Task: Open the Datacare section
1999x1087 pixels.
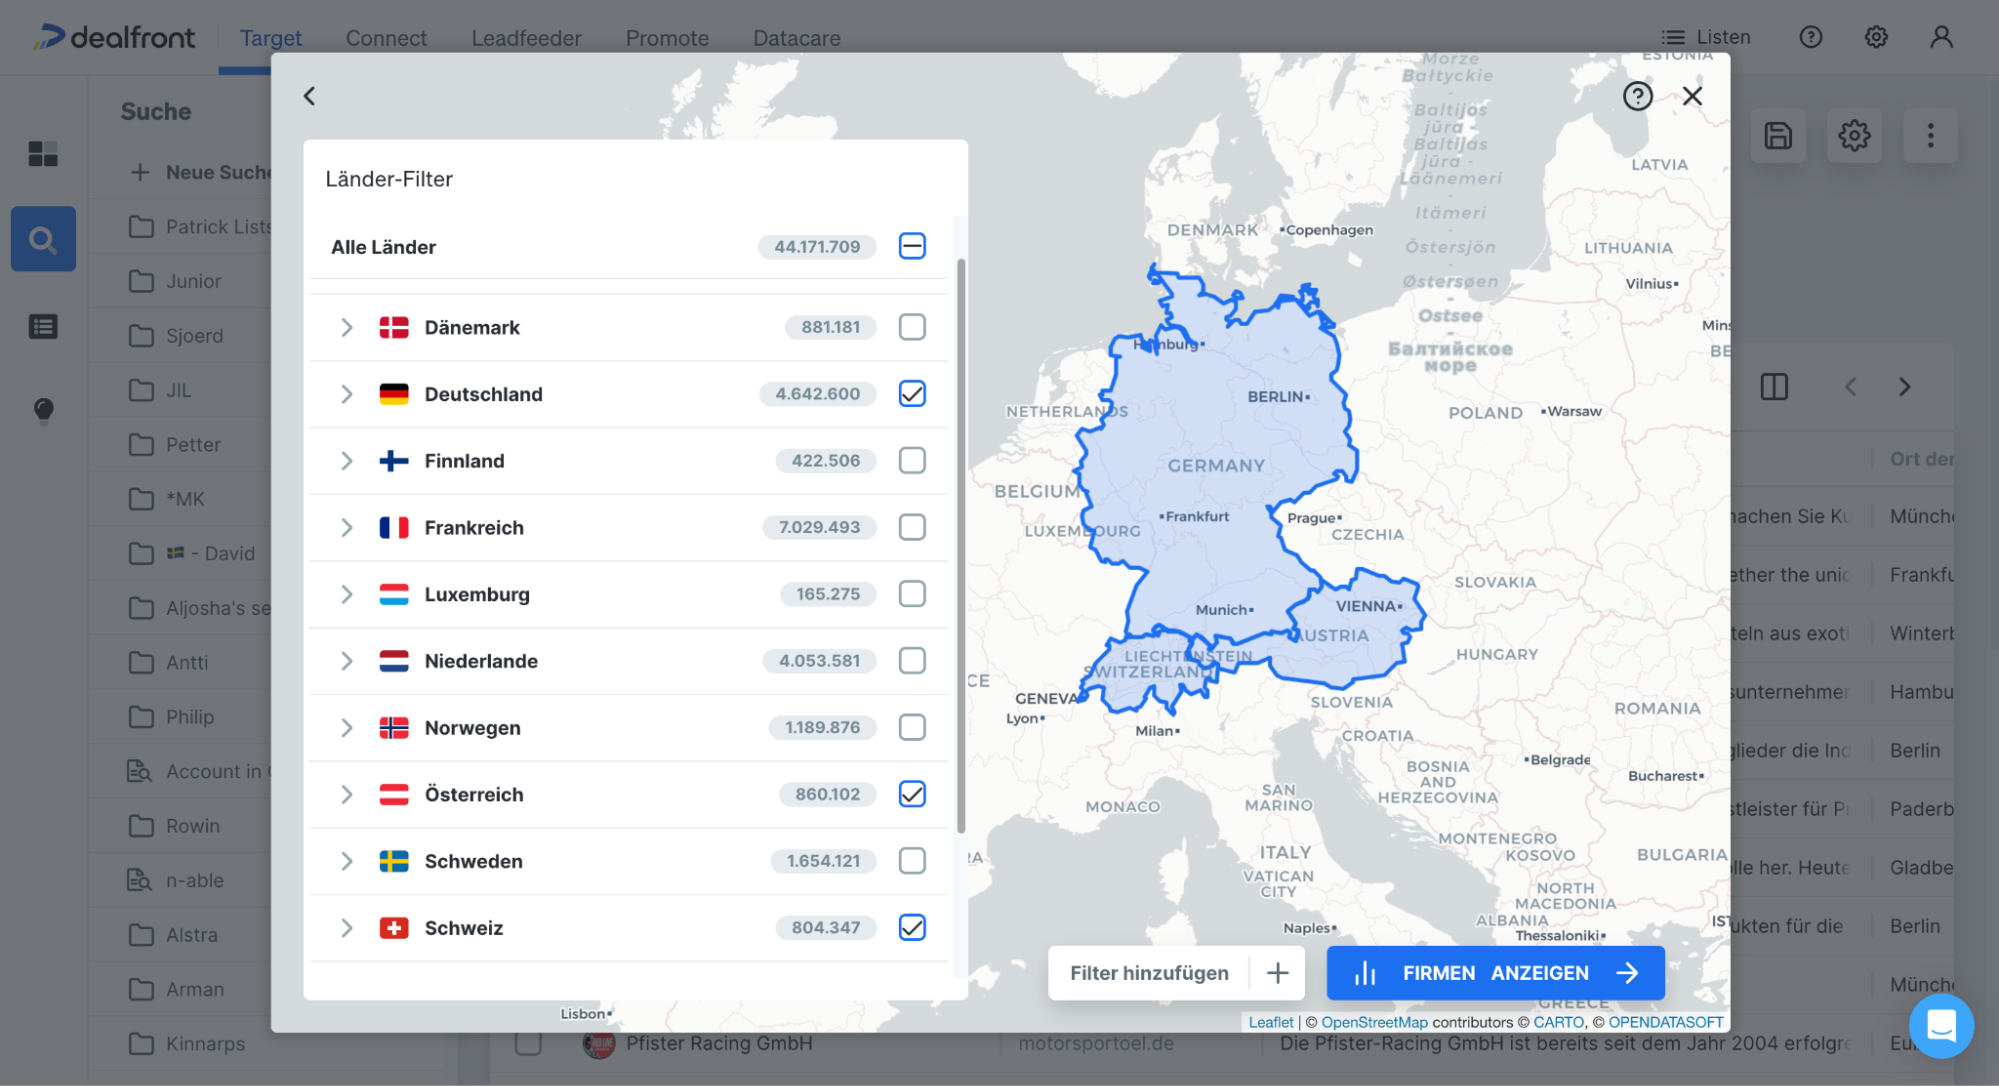Action: tap(796, 37)
